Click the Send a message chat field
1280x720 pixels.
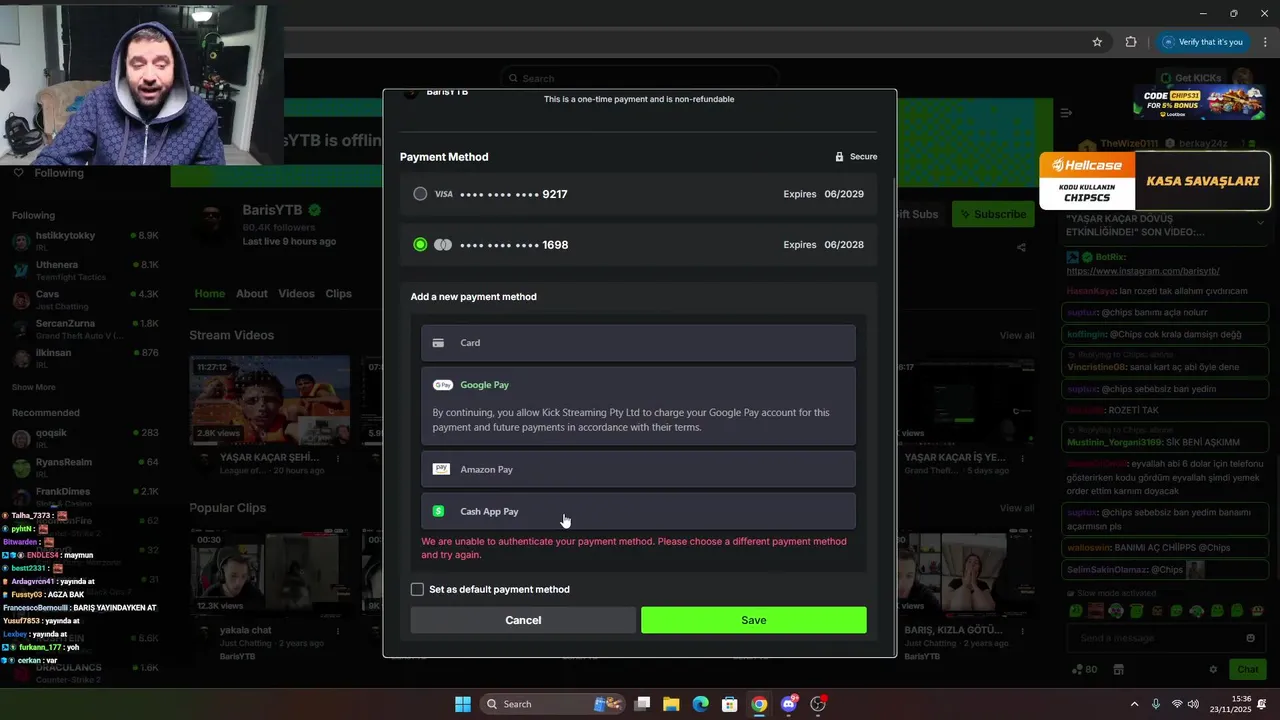pos(1165,638)
